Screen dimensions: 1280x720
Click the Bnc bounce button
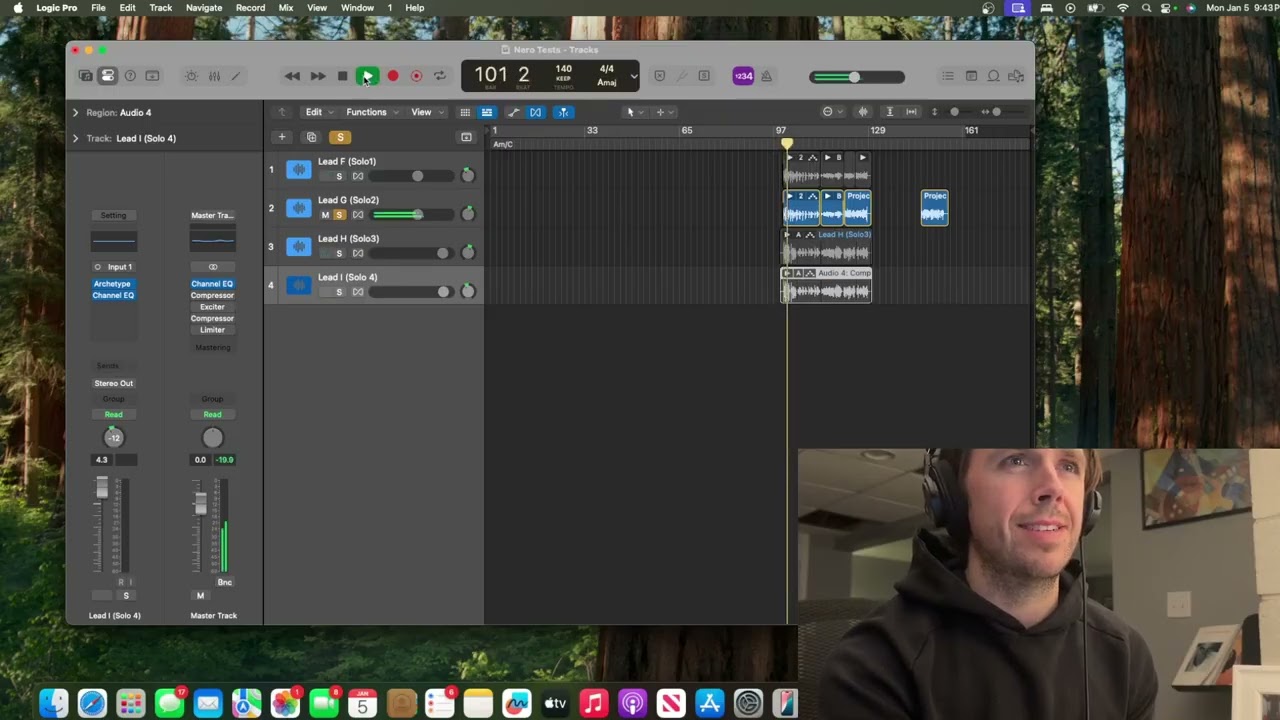point(225,582)
